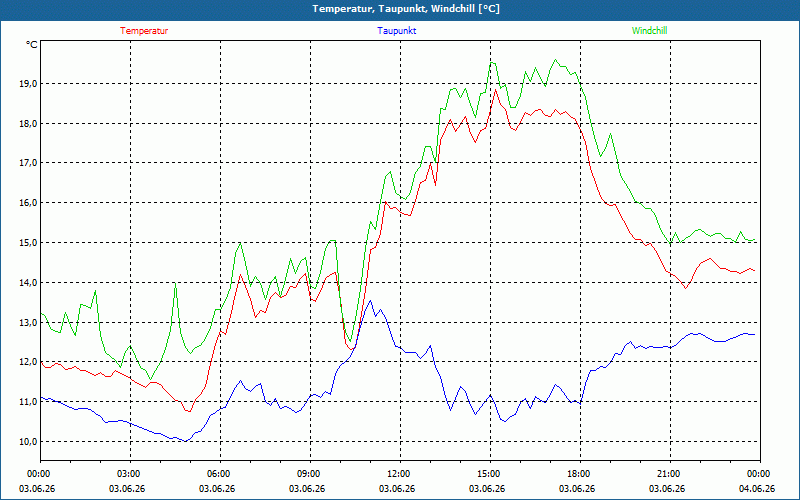Click the chart title 'Temperatur, Taupunkt, Windchill [°C]'

(x=406, y=9)
